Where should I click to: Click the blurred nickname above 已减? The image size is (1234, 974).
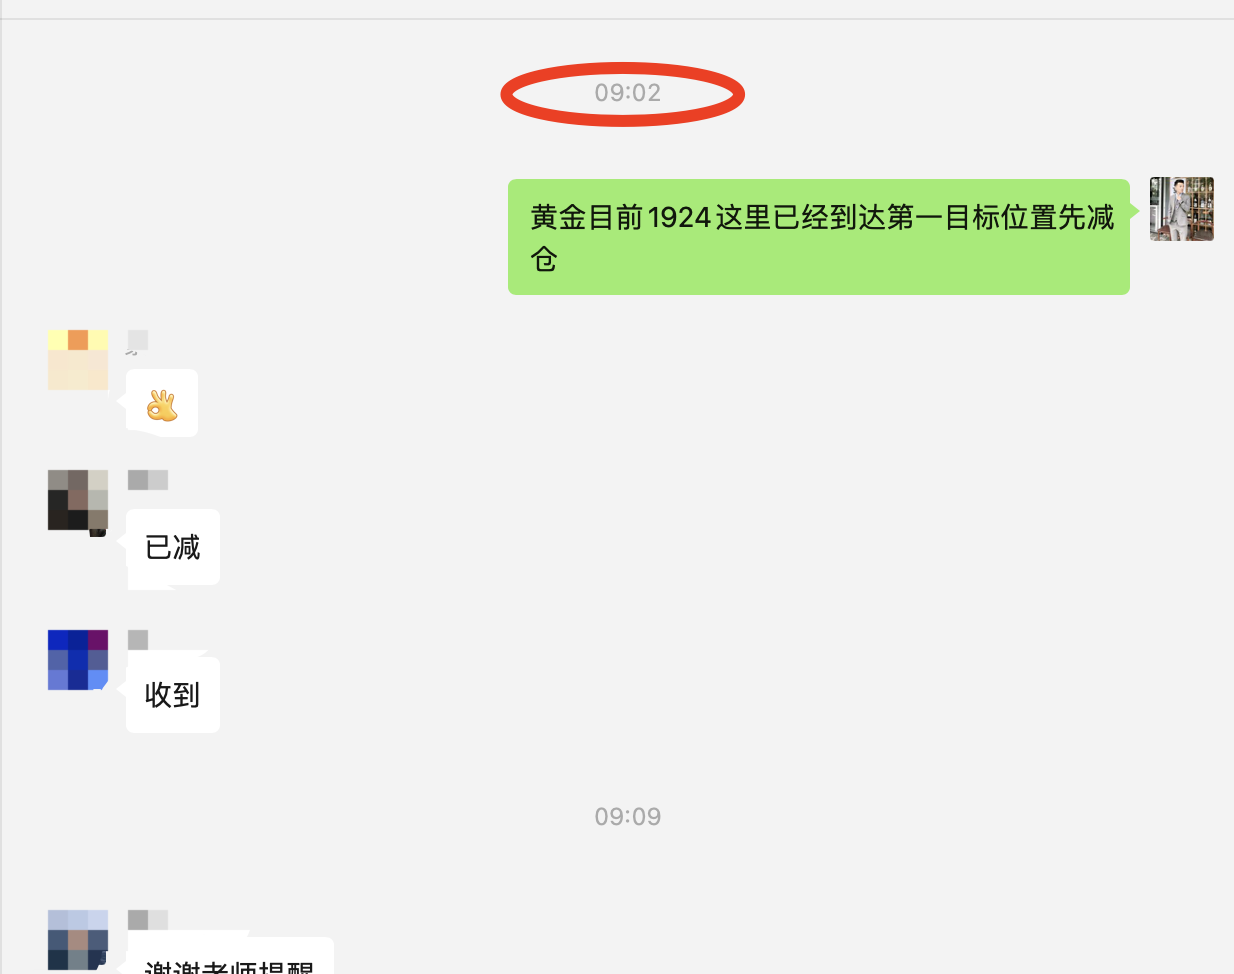point(148,480)
